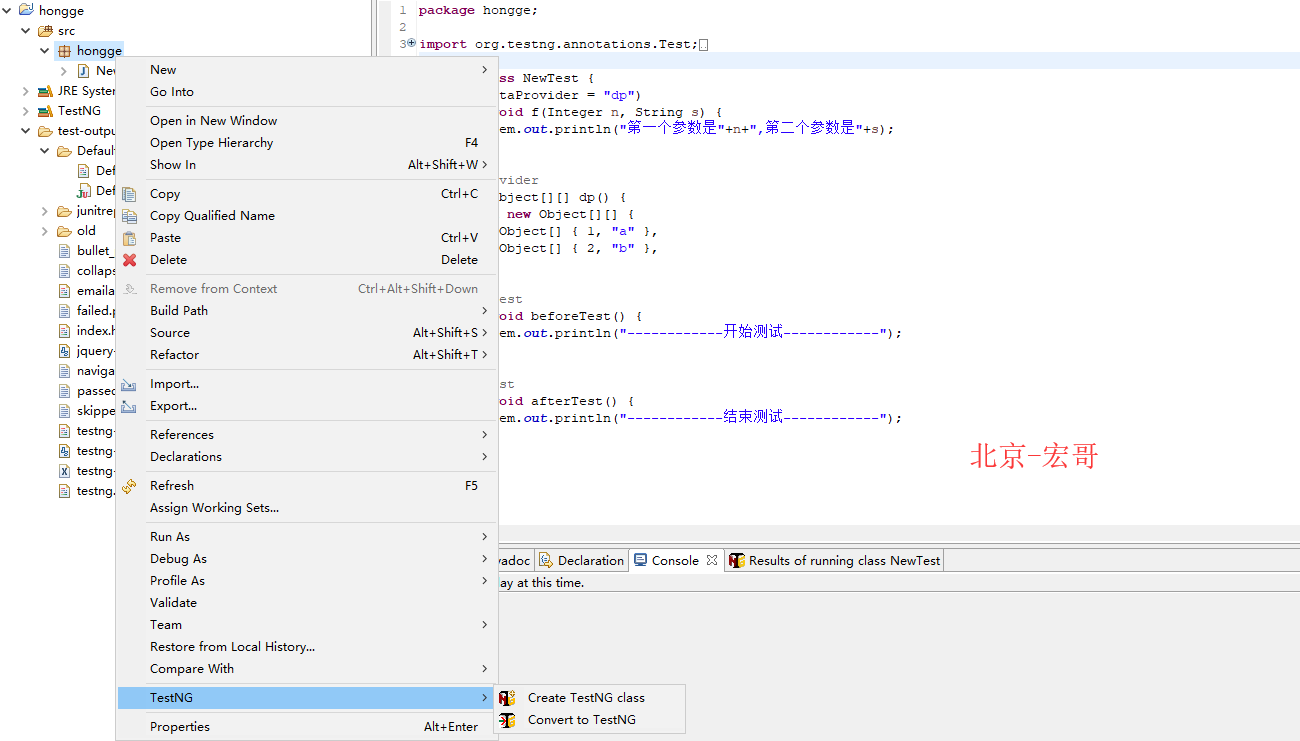1300x741 pixels.
Task: Collapse the test-output folder node
Action: tap(26, 131)
